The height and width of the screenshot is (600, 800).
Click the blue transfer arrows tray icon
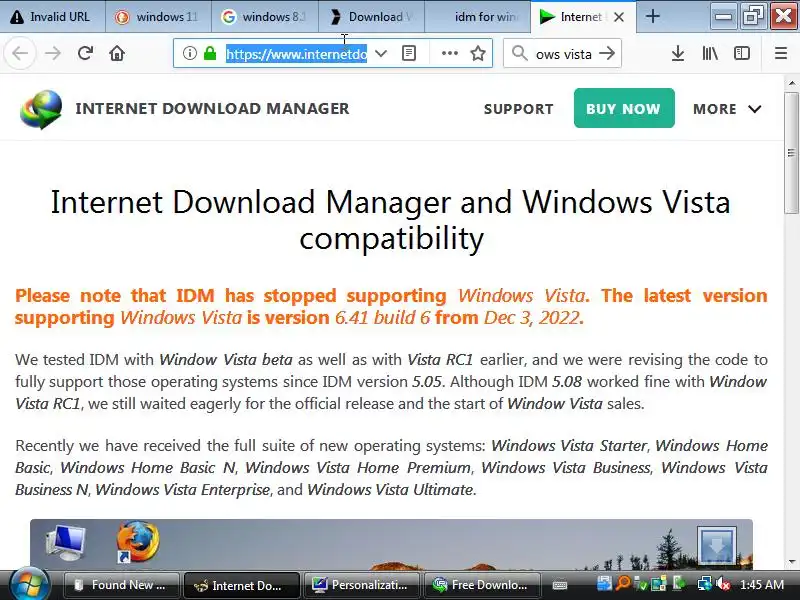click(x=604, y=584)
